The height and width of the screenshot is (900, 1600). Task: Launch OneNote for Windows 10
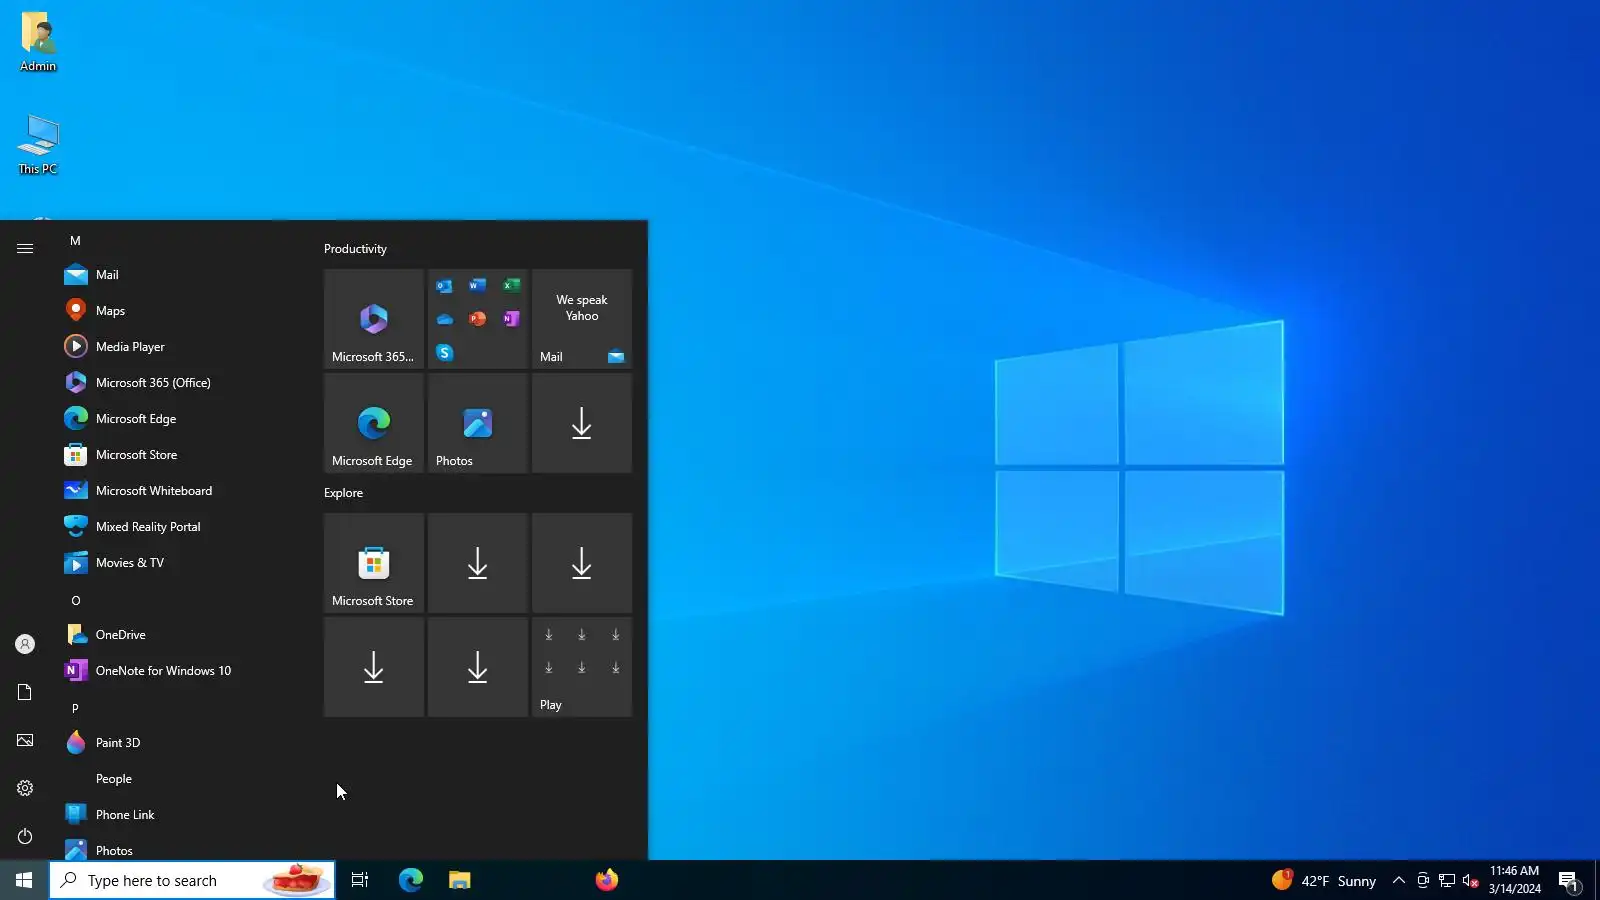(x=180, y=671)
